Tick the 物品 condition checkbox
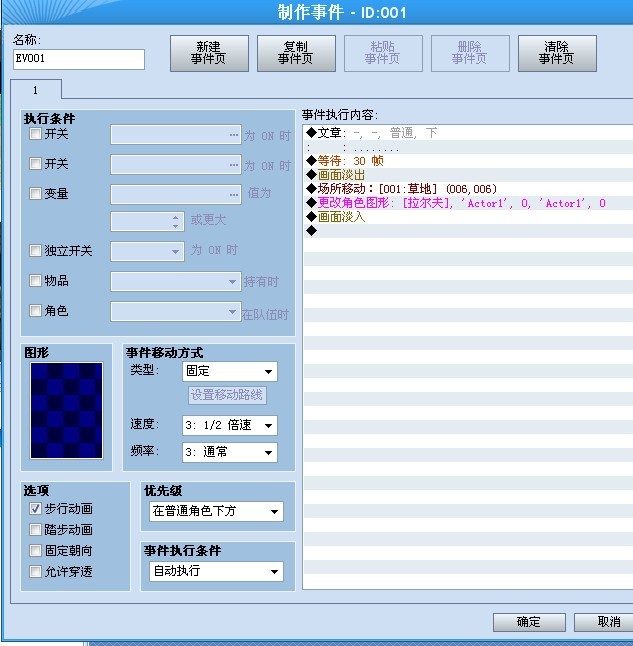The width and height of the screenshot is (633, 646). pyautogui.click(x=35, y=281)
